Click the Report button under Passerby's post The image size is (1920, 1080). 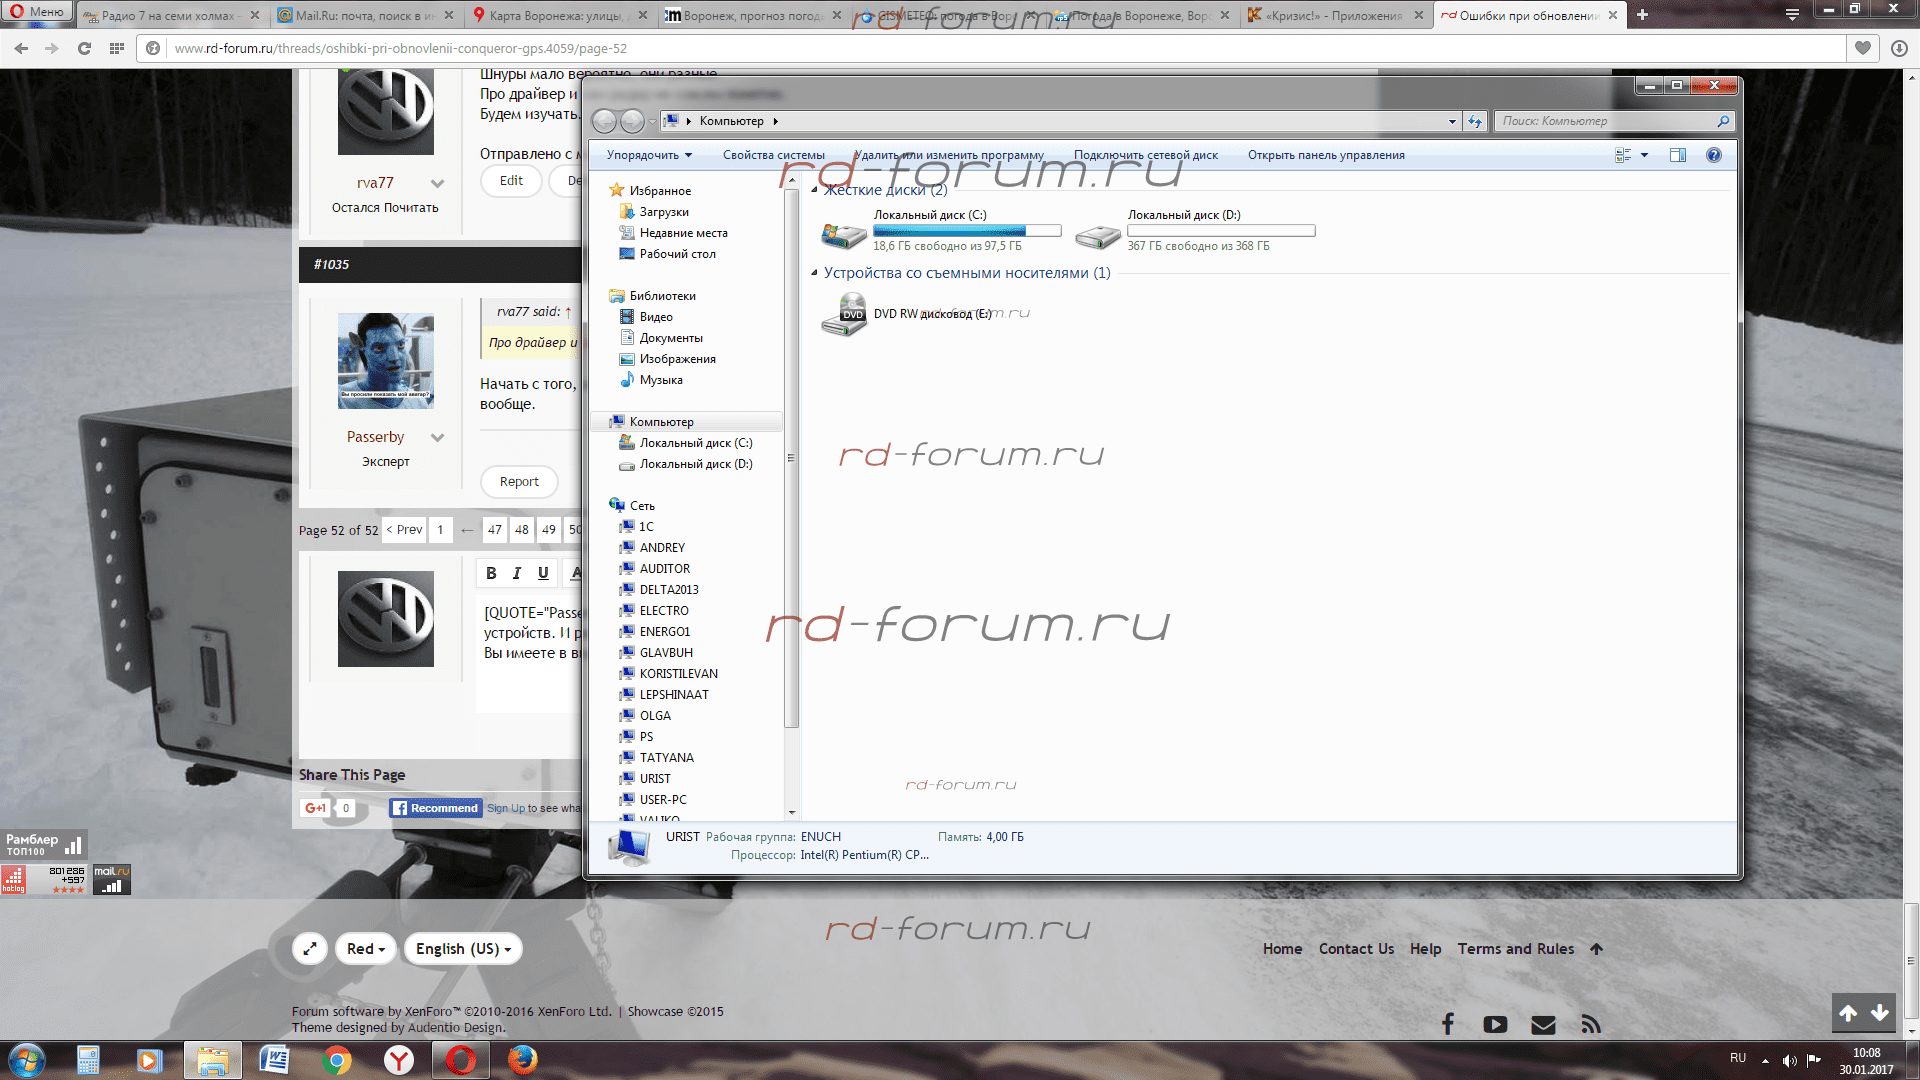click(x=519, y=482)
